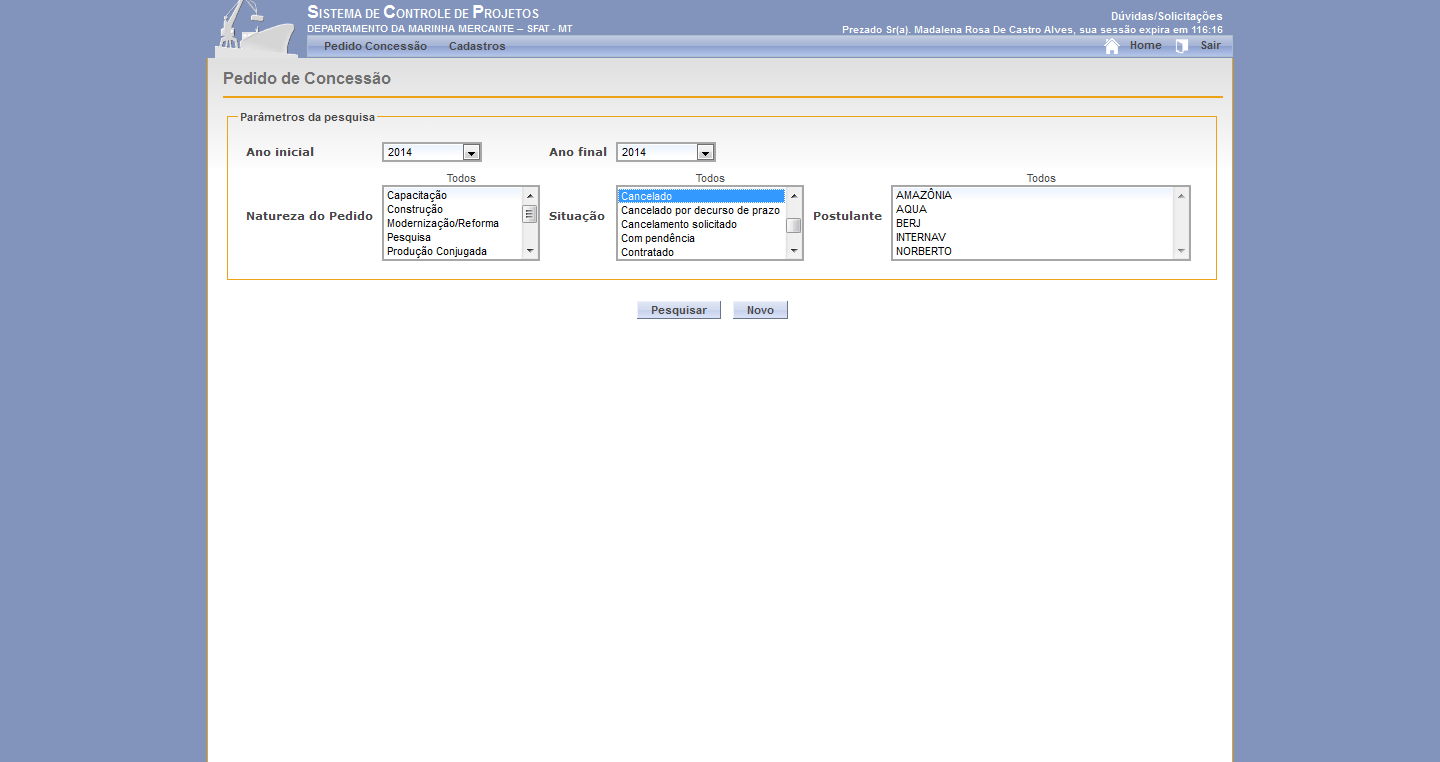Select Cancelado por decurso de prazo
The height and width of the screenshot is (762, 1440).
click(700, 210)
